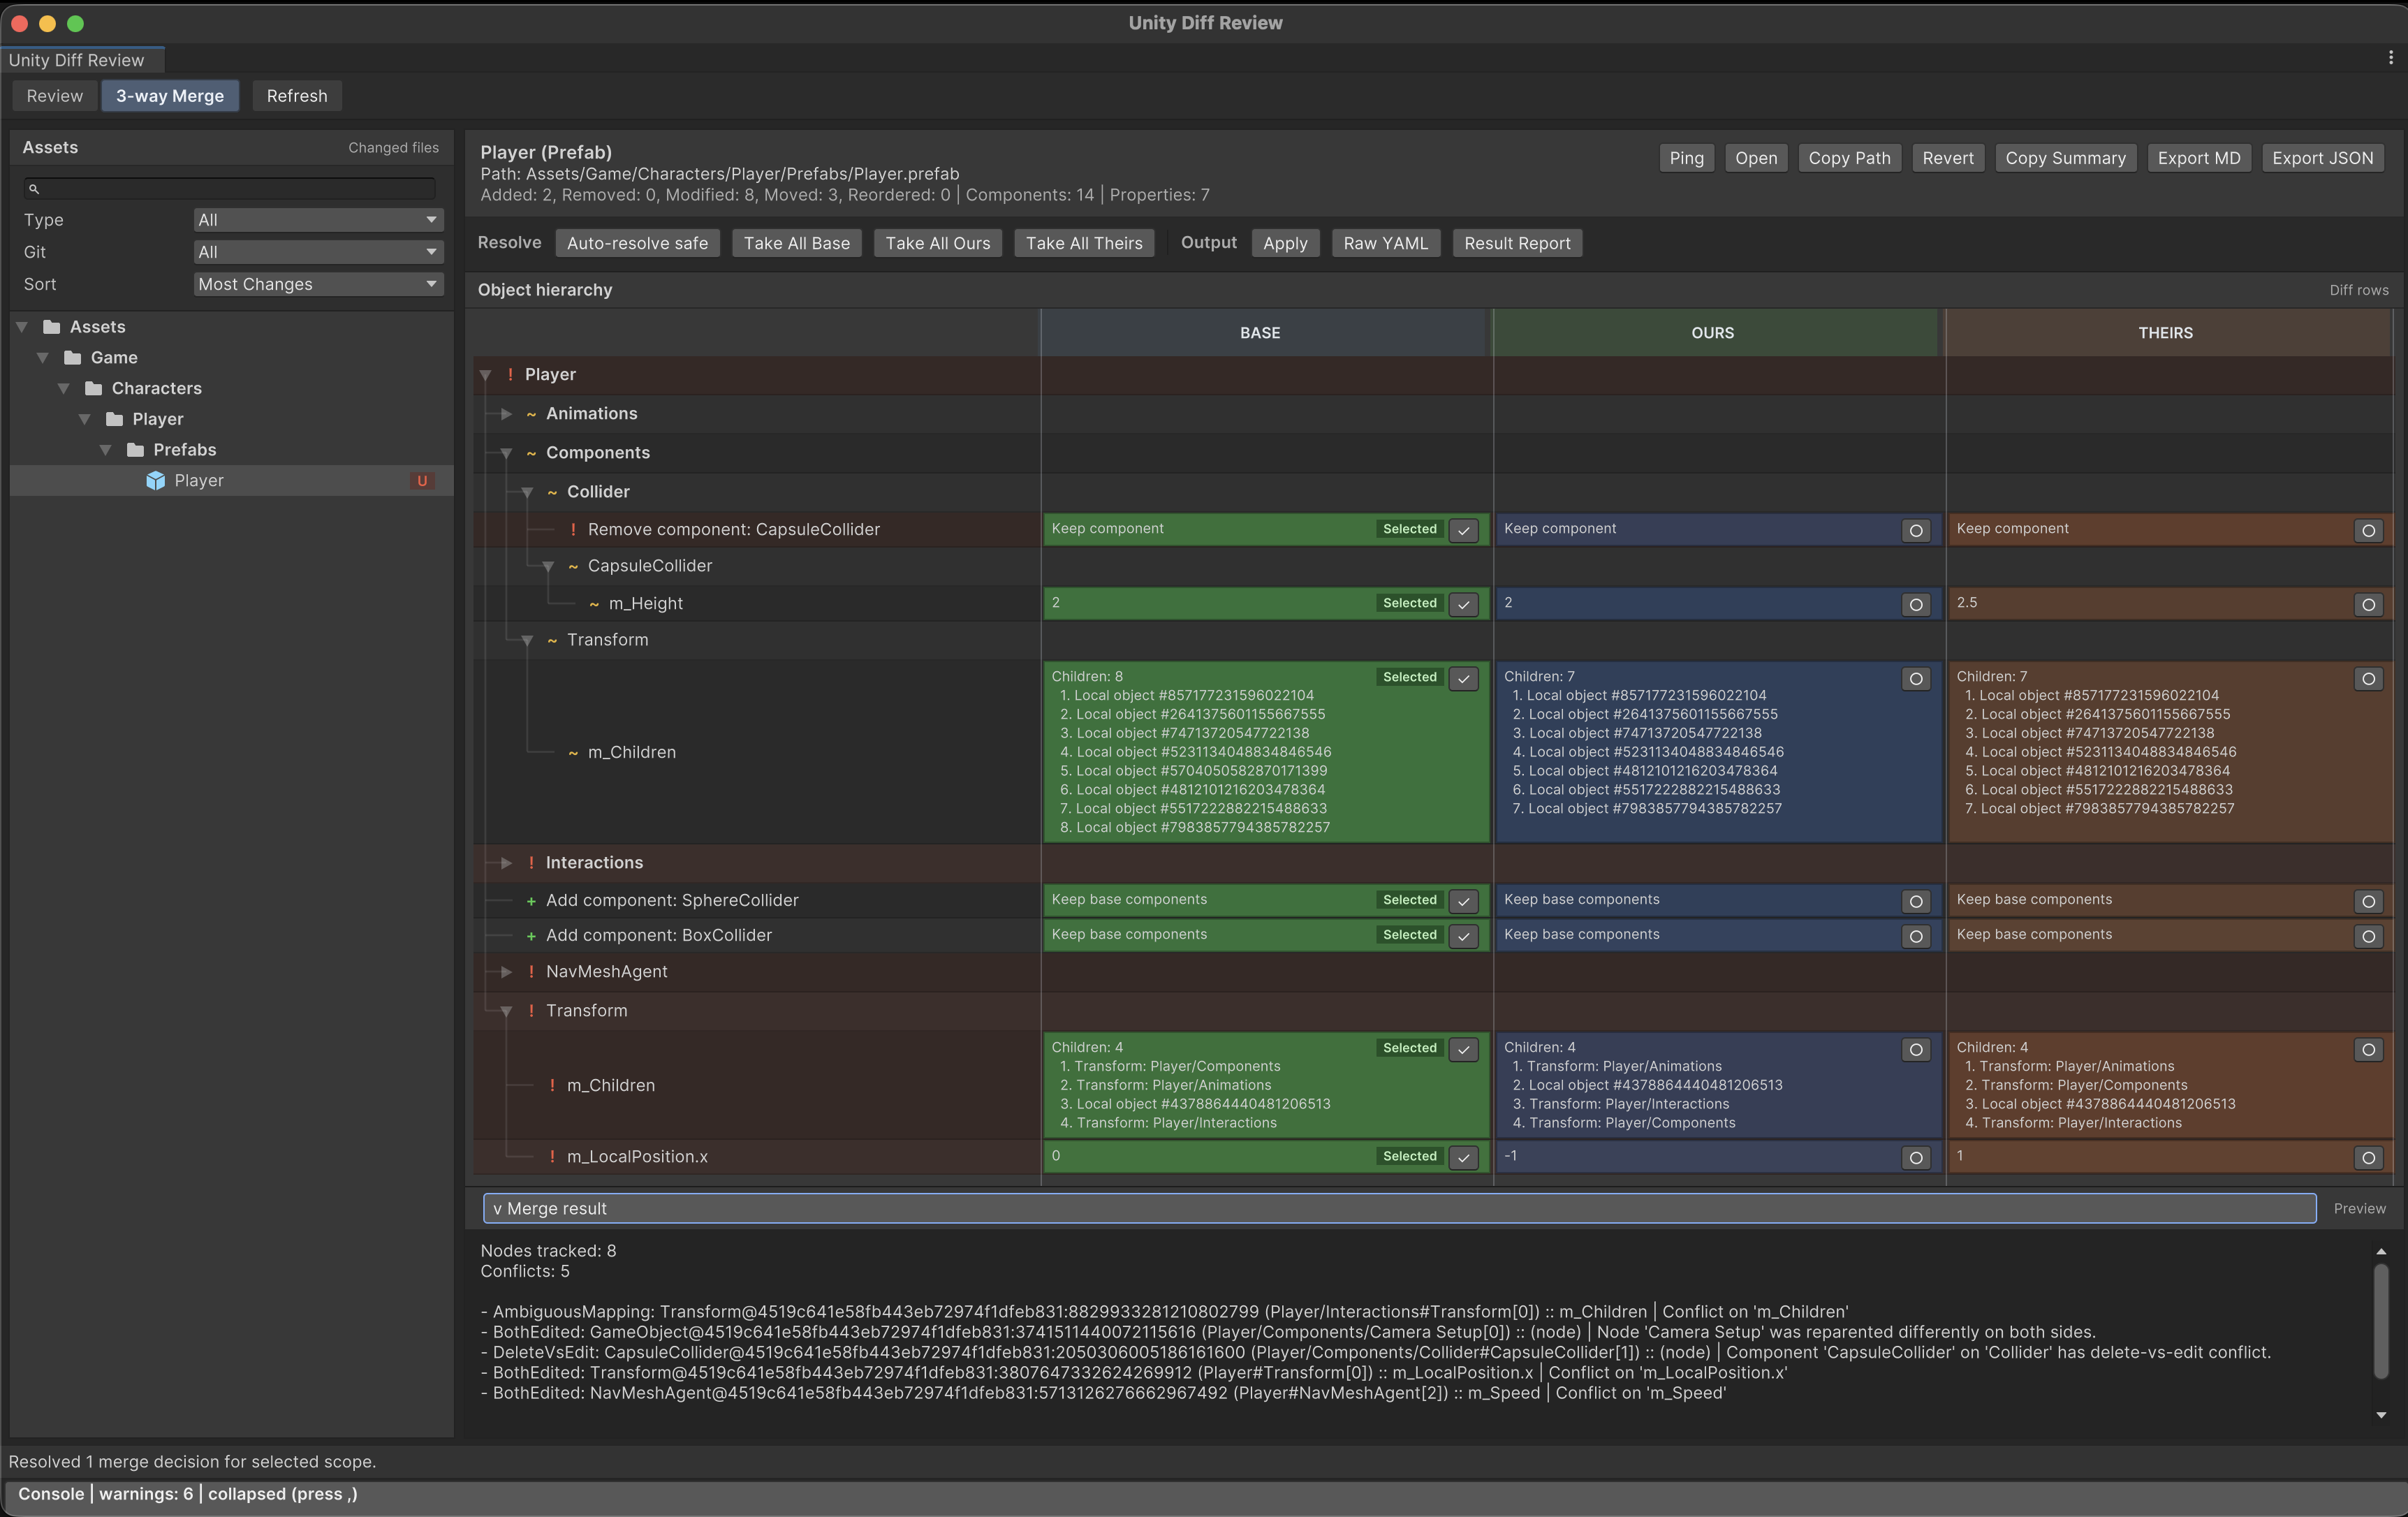Click the Revert button

point(1948,158)
